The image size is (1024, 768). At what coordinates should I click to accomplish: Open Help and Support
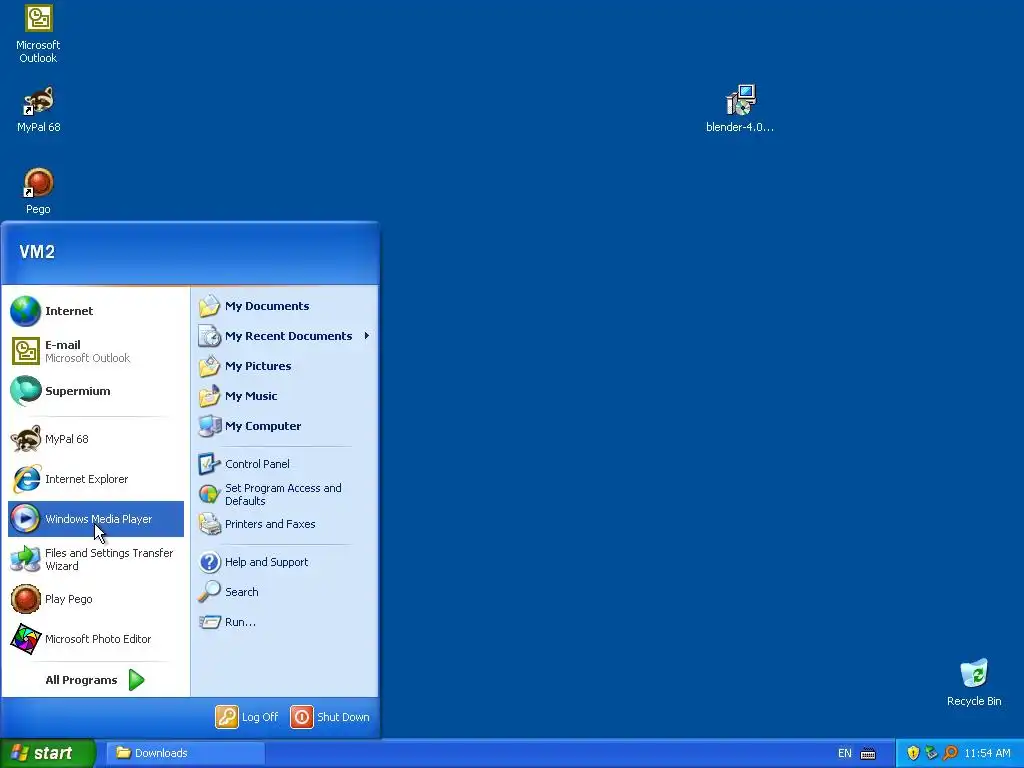tap(284, 562)
